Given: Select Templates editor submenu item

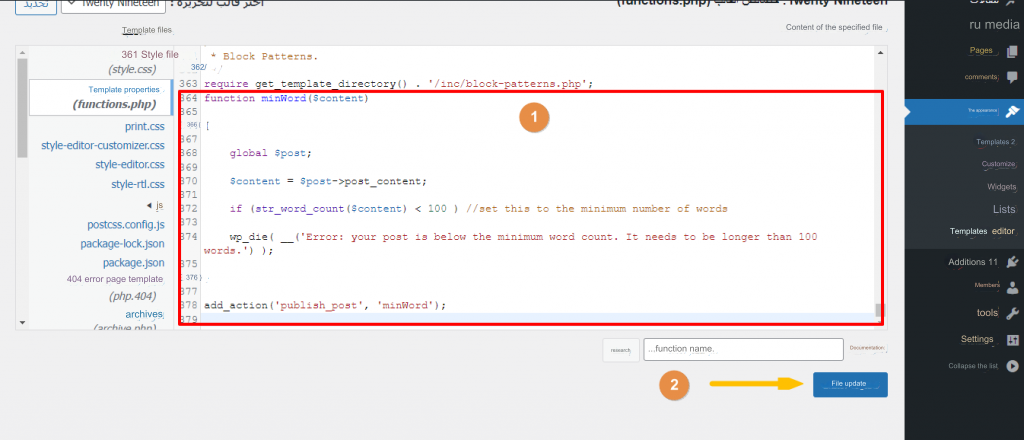Looking at the screenshot, I should coord(982,231).
